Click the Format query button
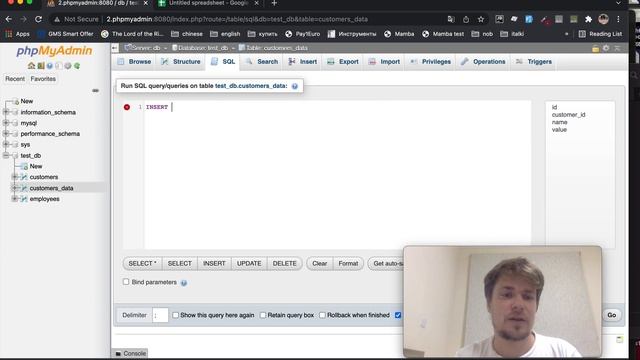The image size is (640, 360). coord(348,264)
